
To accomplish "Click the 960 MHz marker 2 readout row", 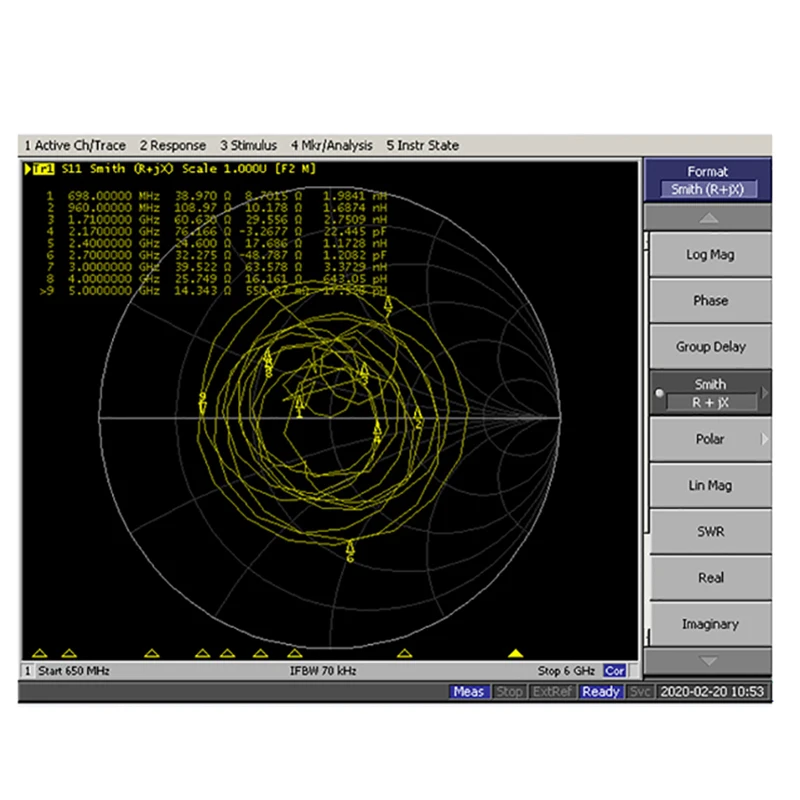I will pyautogui.click(x=216, y=208).
